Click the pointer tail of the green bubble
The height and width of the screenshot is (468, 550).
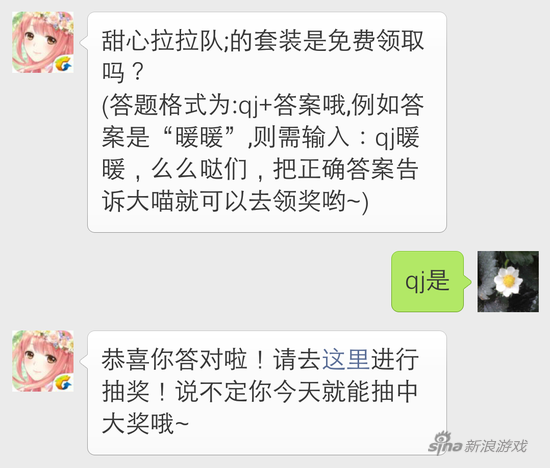[467, 281]
